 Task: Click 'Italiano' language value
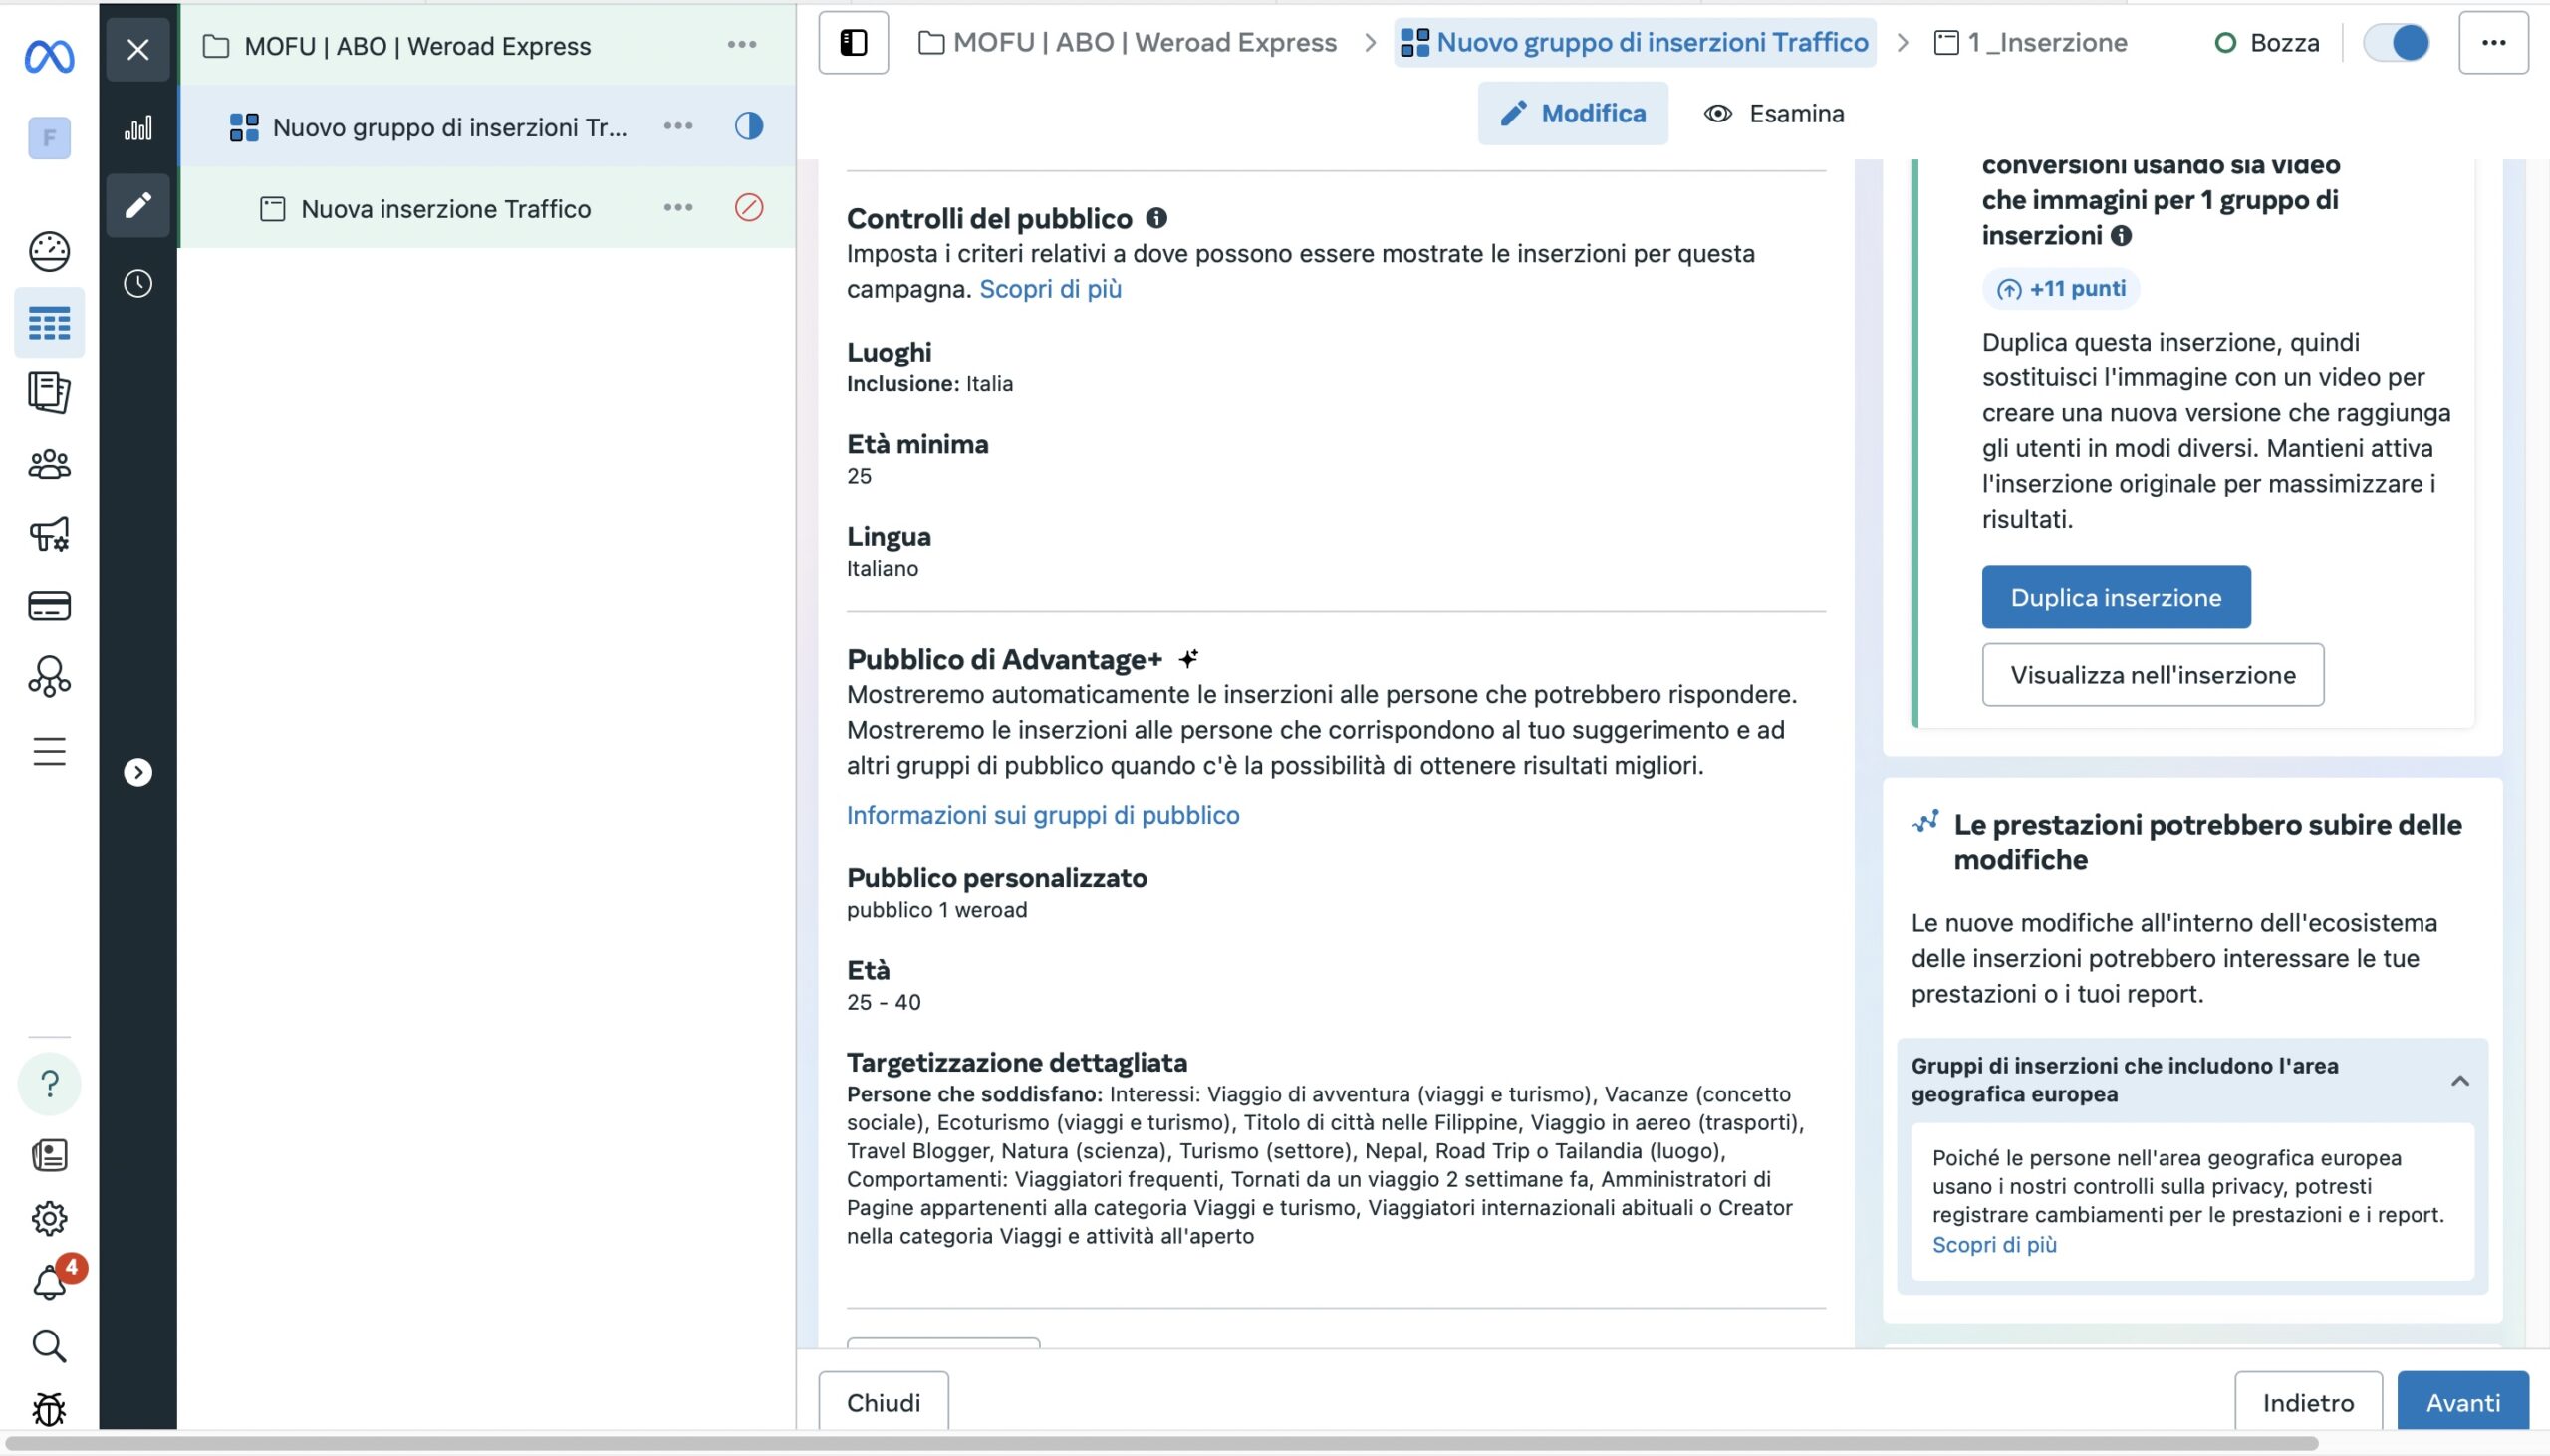click(882, 567)
